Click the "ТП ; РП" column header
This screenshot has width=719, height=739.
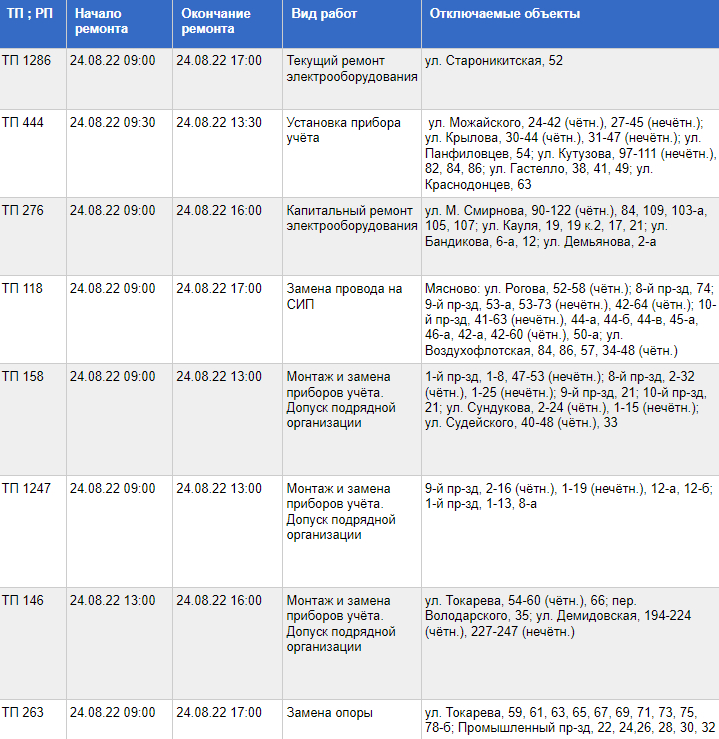[x=28, y=15]
